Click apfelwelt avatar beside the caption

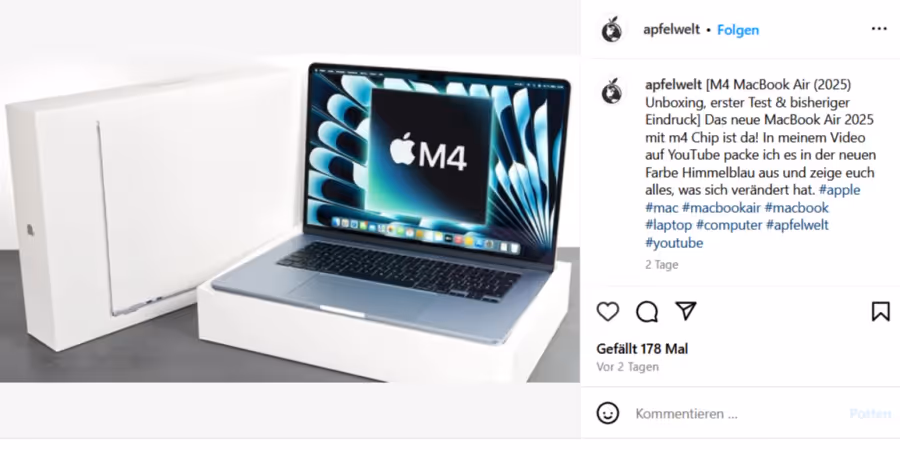(612, 91)
